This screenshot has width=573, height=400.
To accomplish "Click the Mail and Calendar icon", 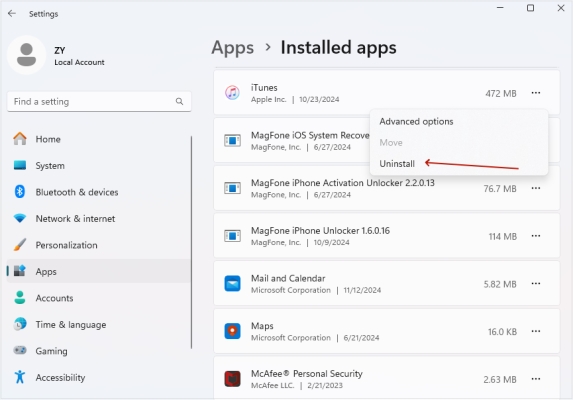I will (x=232, y=283).
